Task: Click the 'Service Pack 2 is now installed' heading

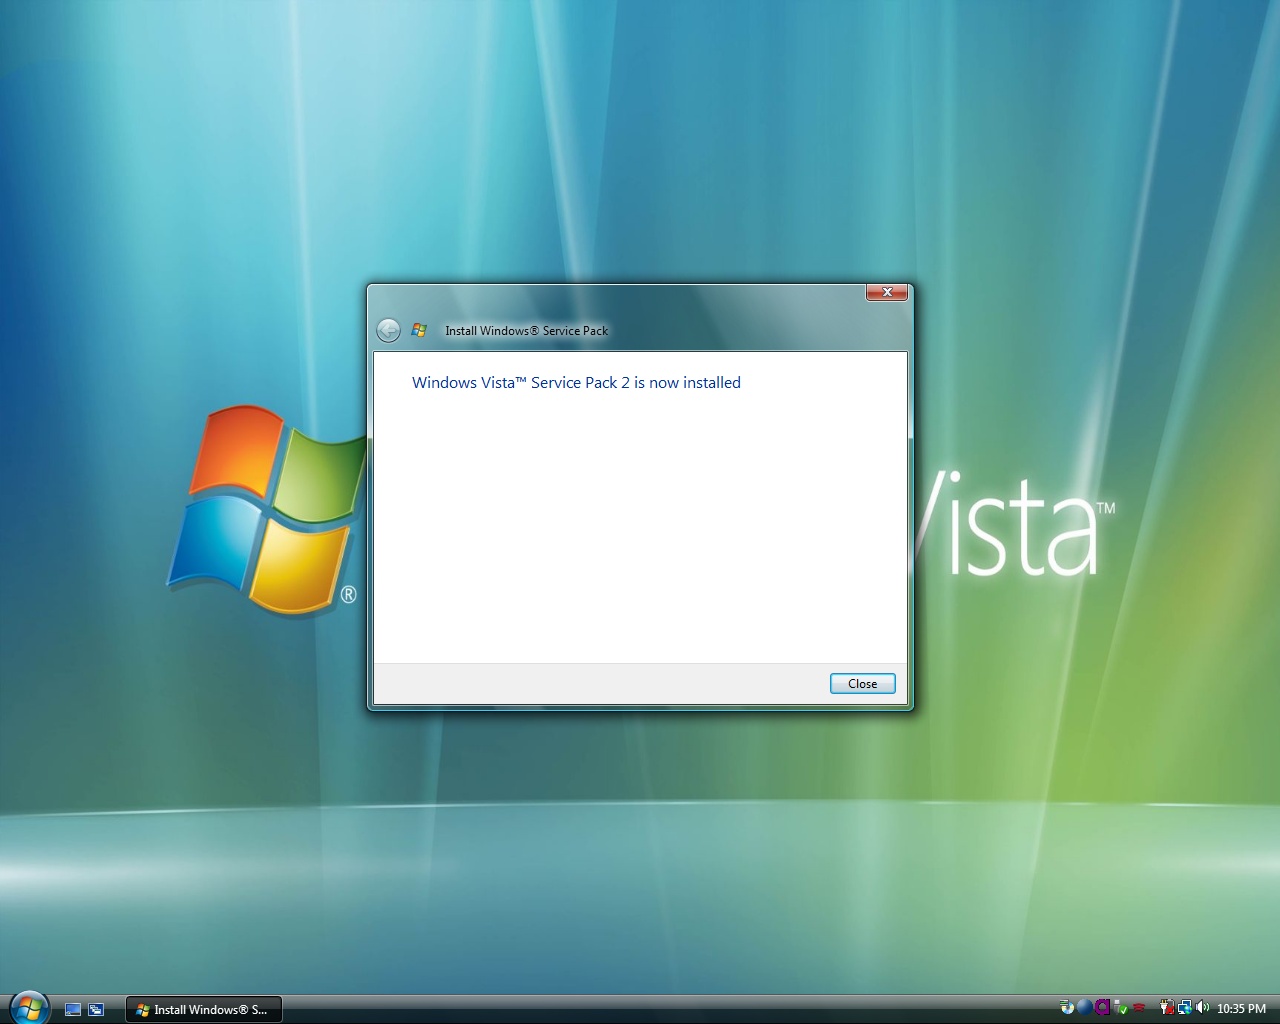Action: [x=576, y=383]
